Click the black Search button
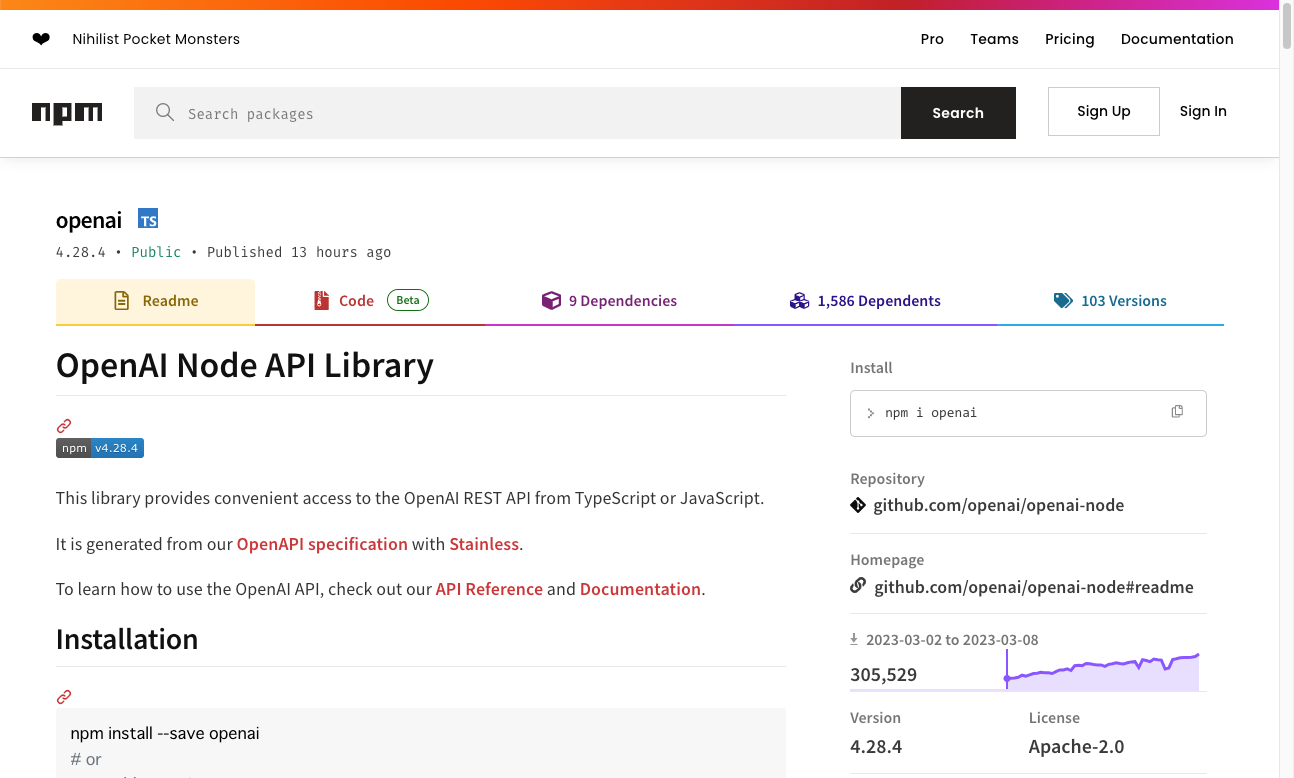Screen dimensions: 1294x778 (x=958, y=113)
